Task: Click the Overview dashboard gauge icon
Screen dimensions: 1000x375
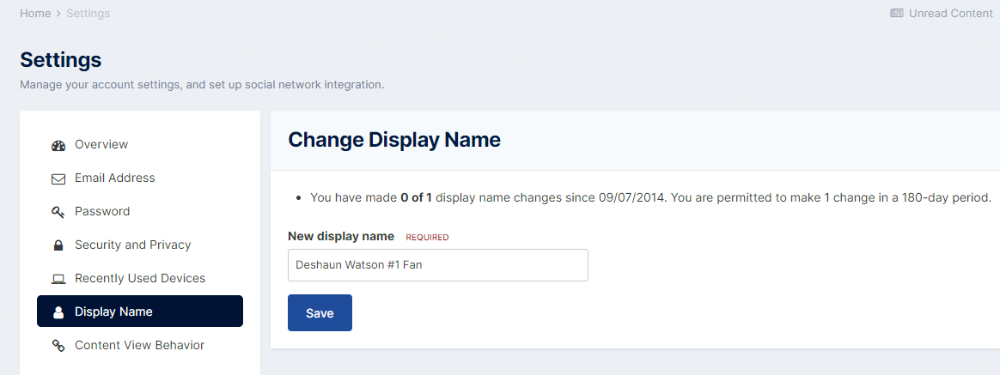Action: pos(58,145)
